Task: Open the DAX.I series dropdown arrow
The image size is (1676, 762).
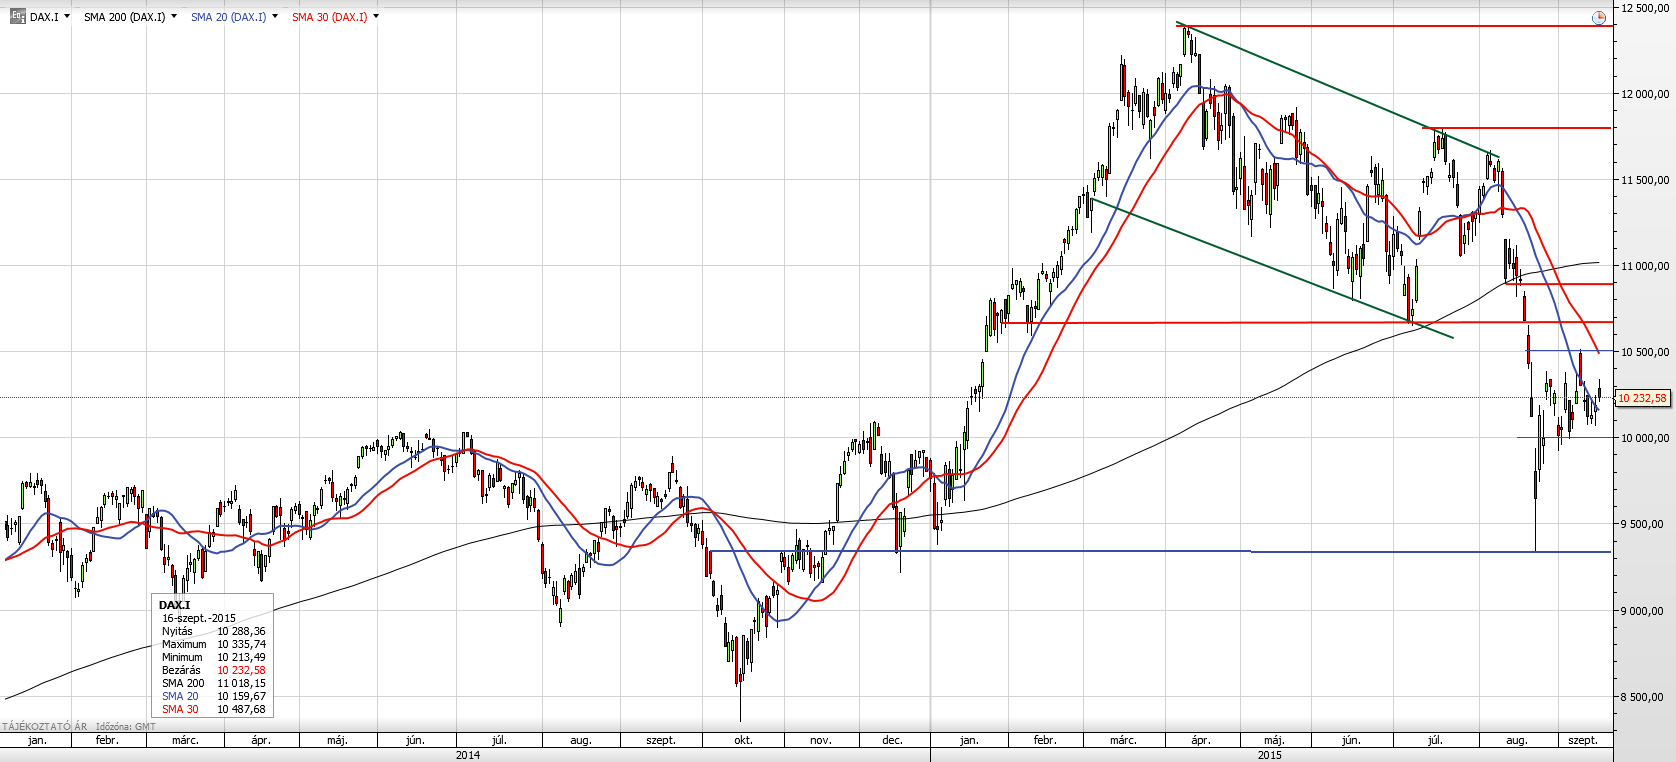Action: pos(67,17)
